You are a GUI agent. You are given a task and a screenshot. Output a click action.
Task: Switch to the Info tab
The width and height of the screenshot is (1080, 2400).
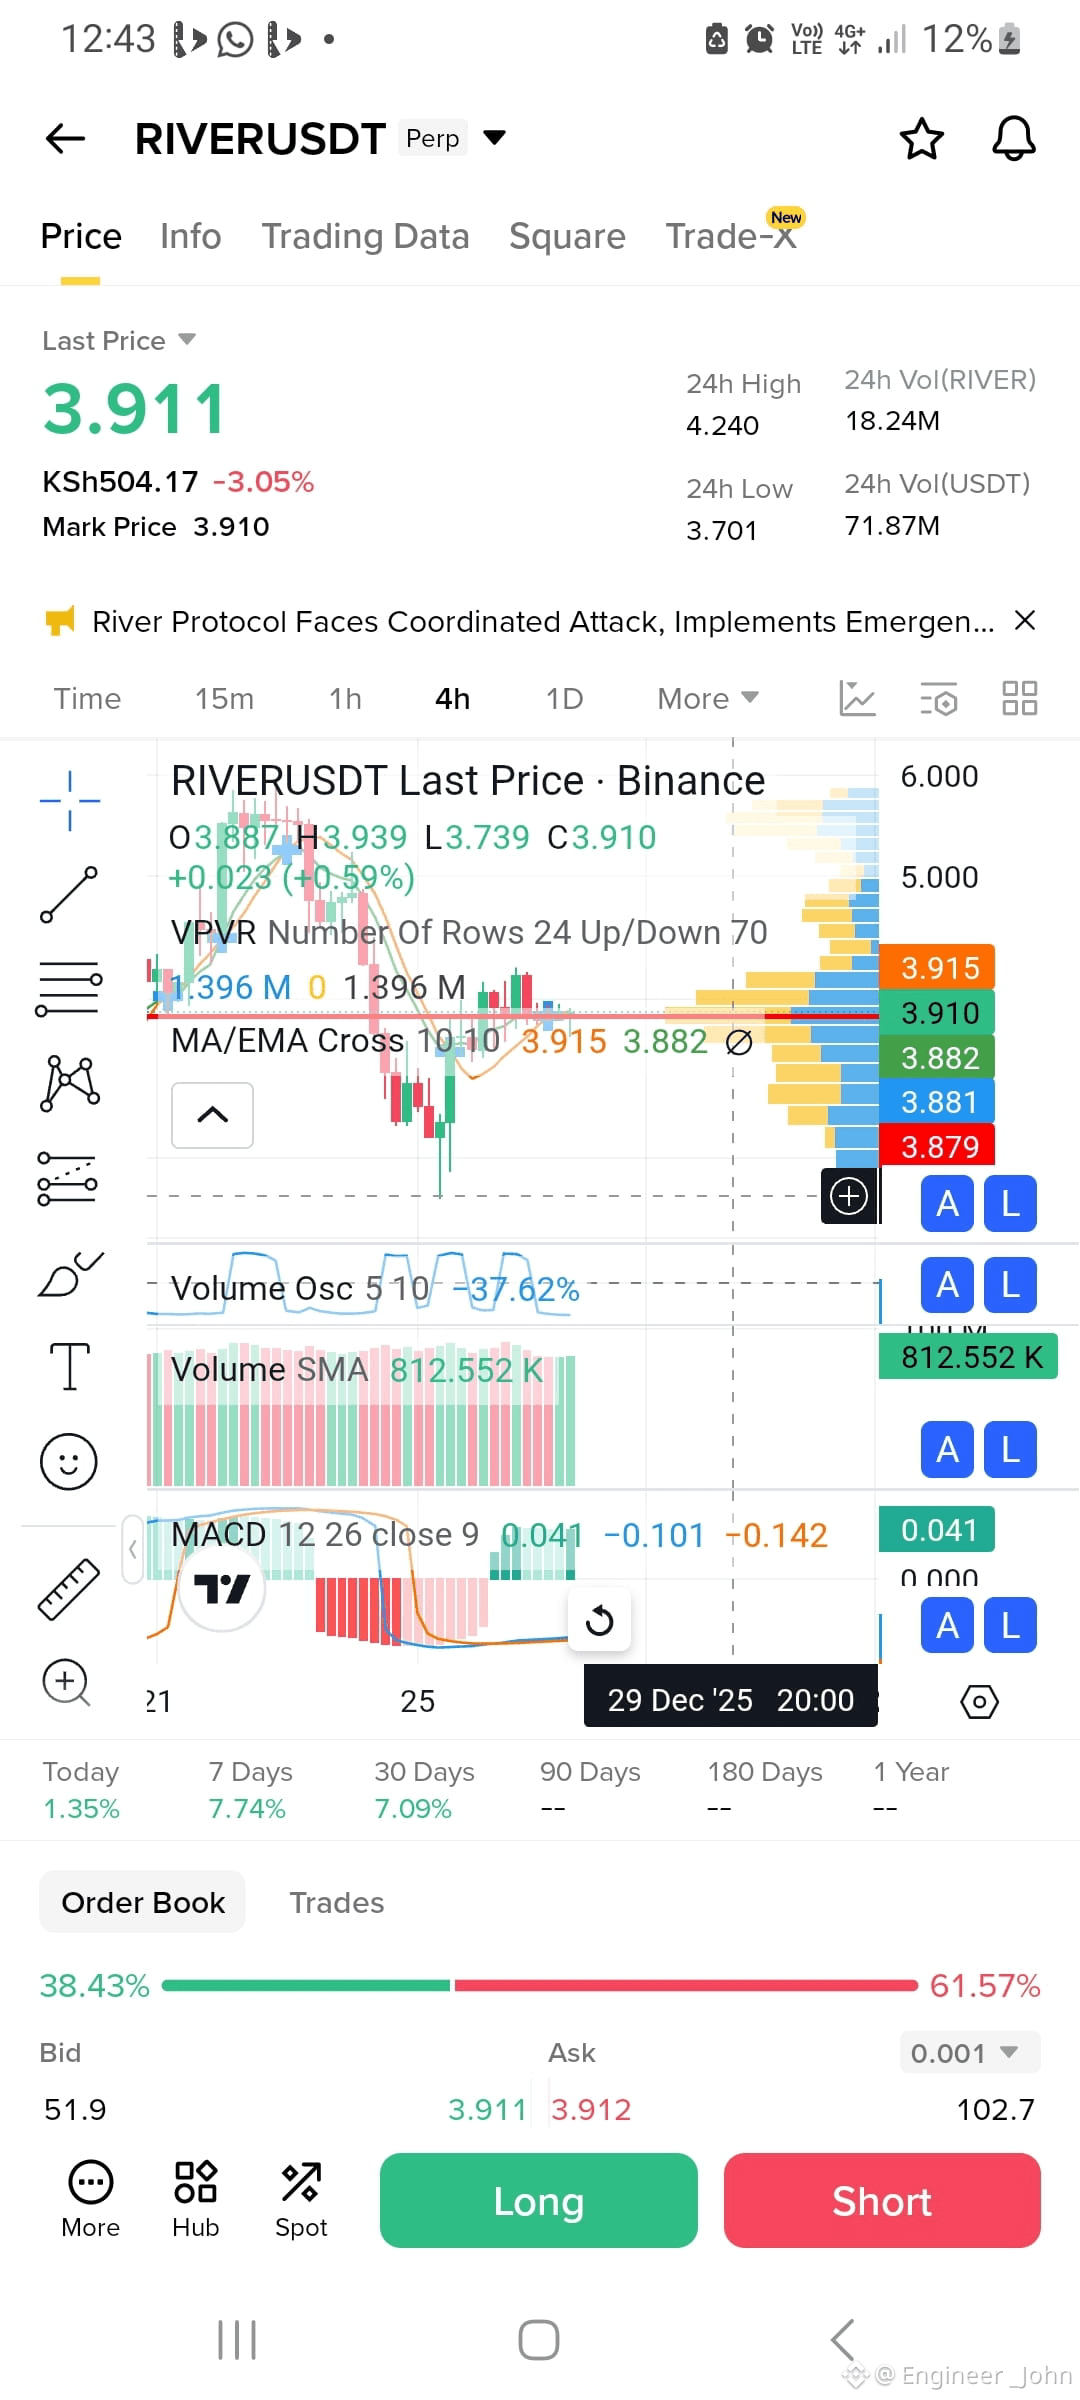pyautogui.click(x=191, y=236)
